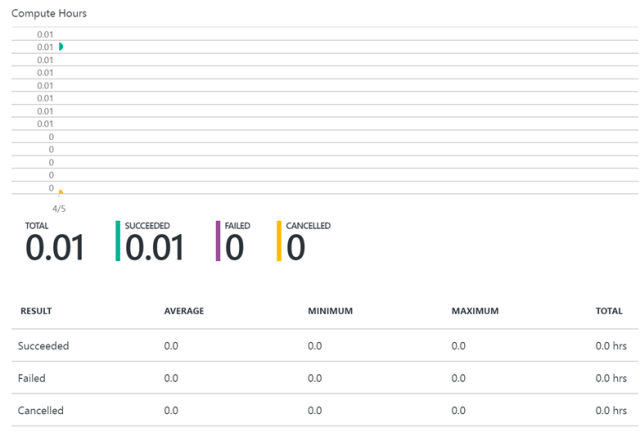Viewport: 640px width, 432px height.
Task: Select the green Succeeded legend color bar
Action: coord(118,241)
